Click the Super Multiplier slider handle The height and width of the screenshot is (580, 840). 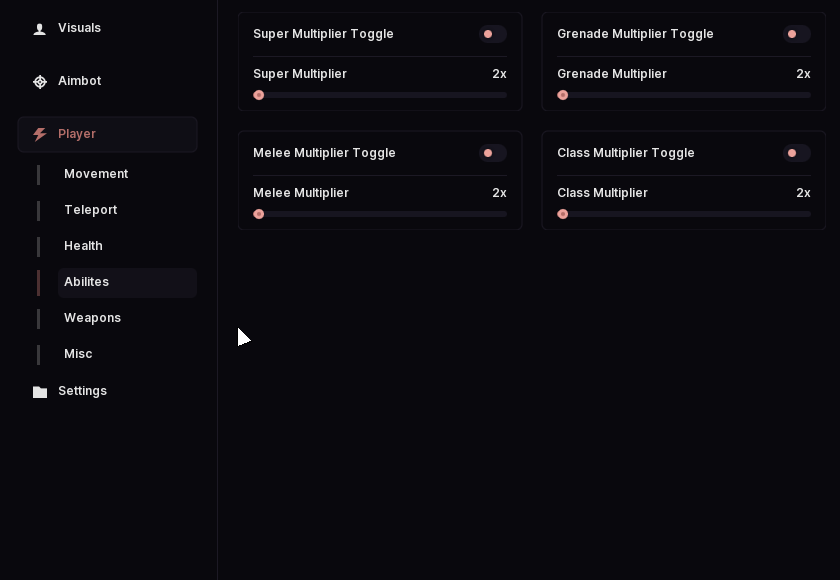(259, 95)
